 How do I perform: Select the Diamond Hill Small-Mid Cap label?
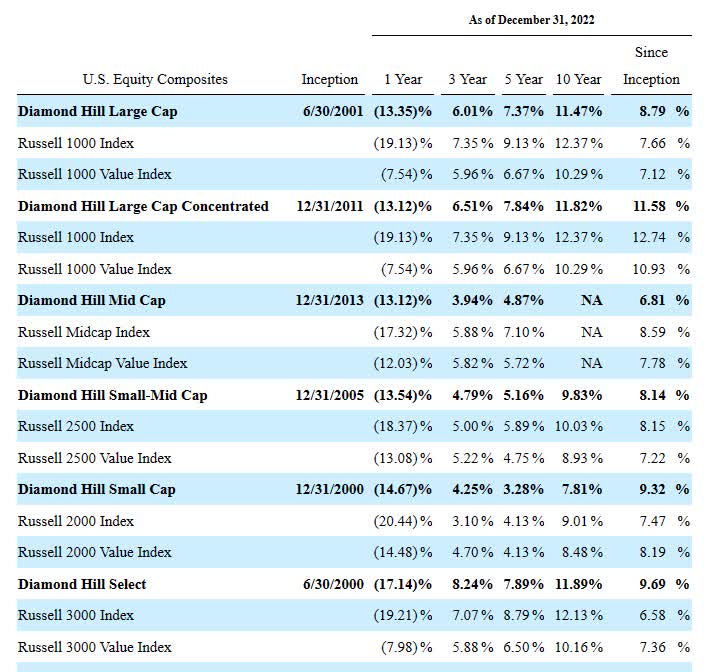pyautogui.click(x=113, y=395)
